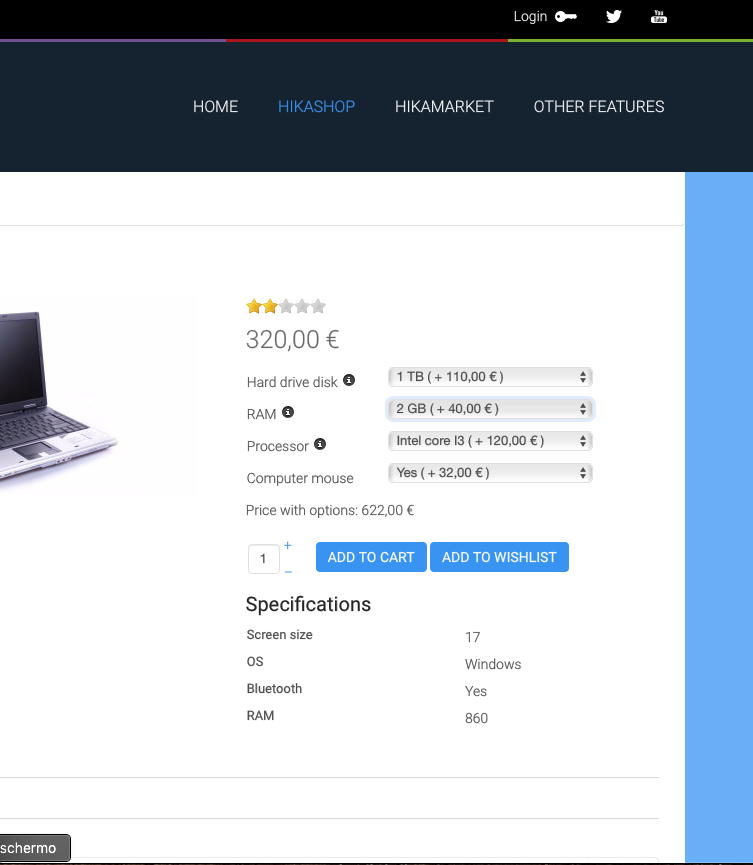Show Hard drive disk info icon

click(349, 380)
